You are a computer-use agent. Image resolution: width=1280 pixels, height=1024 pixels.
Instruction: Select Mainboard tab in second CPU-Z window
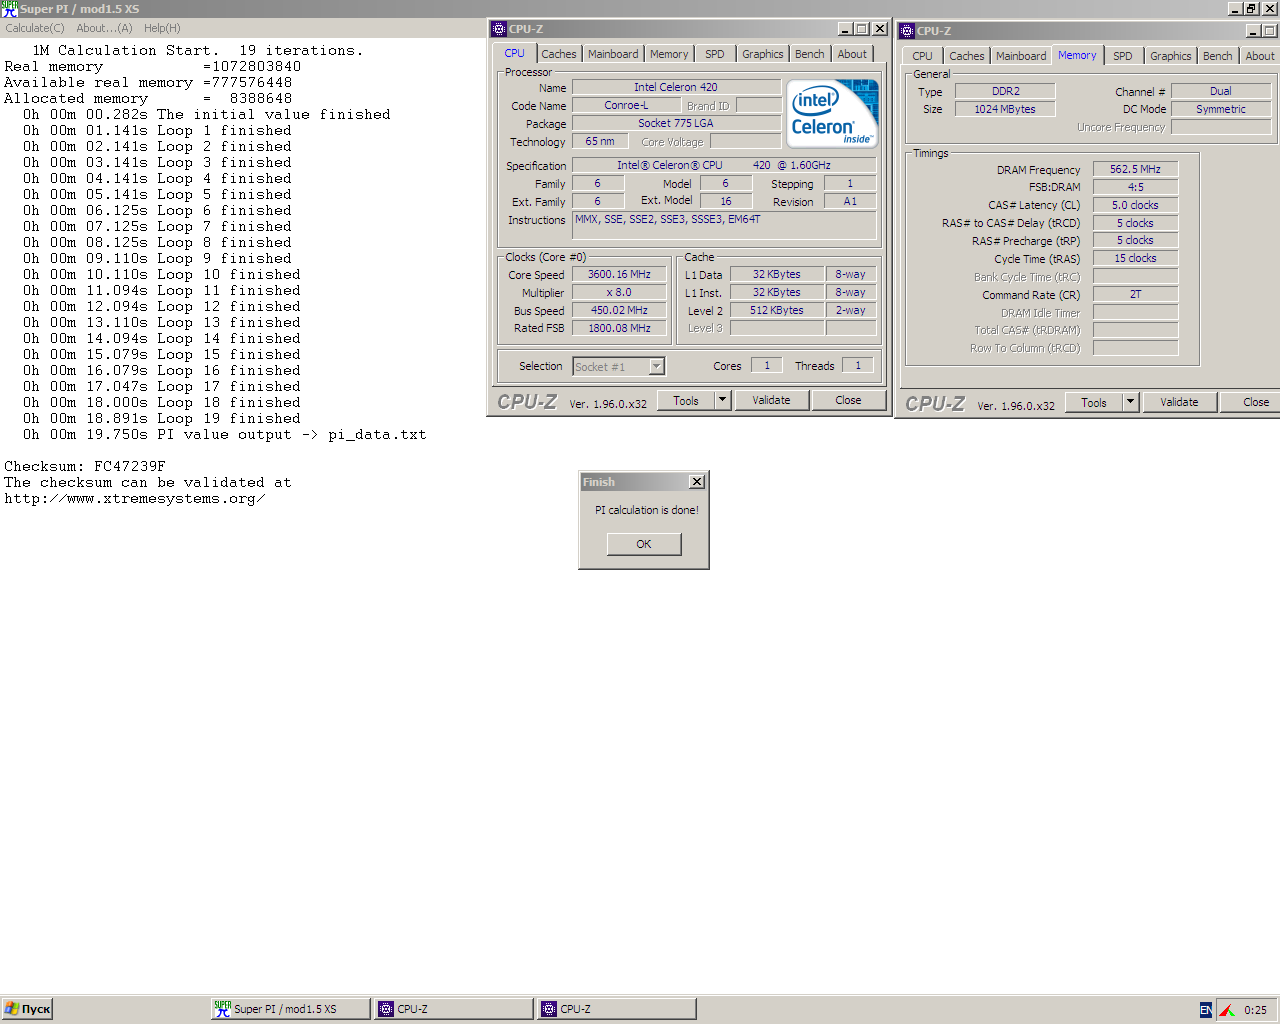point(1021,56)
